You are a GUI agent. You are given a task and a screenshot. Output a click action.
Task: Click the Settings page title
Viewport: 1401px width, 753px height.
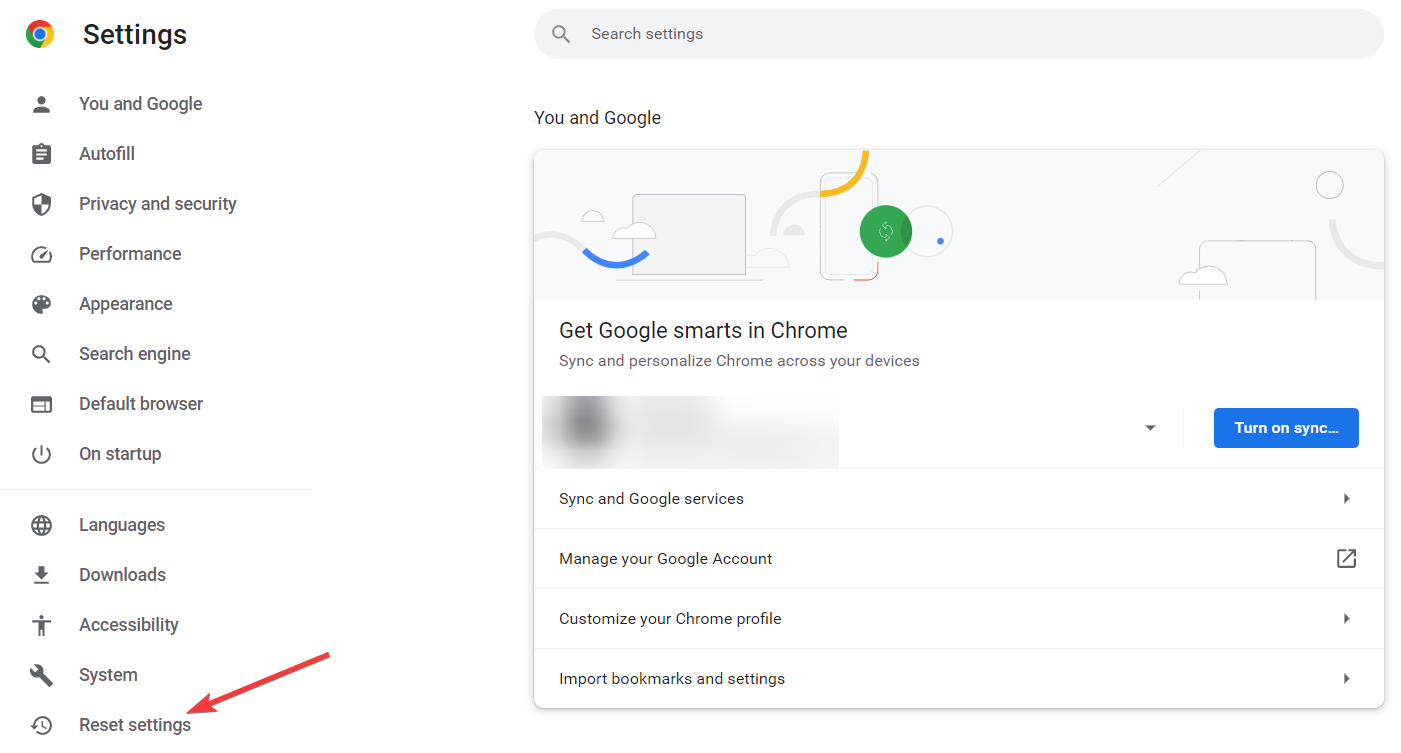click(135, 35)
